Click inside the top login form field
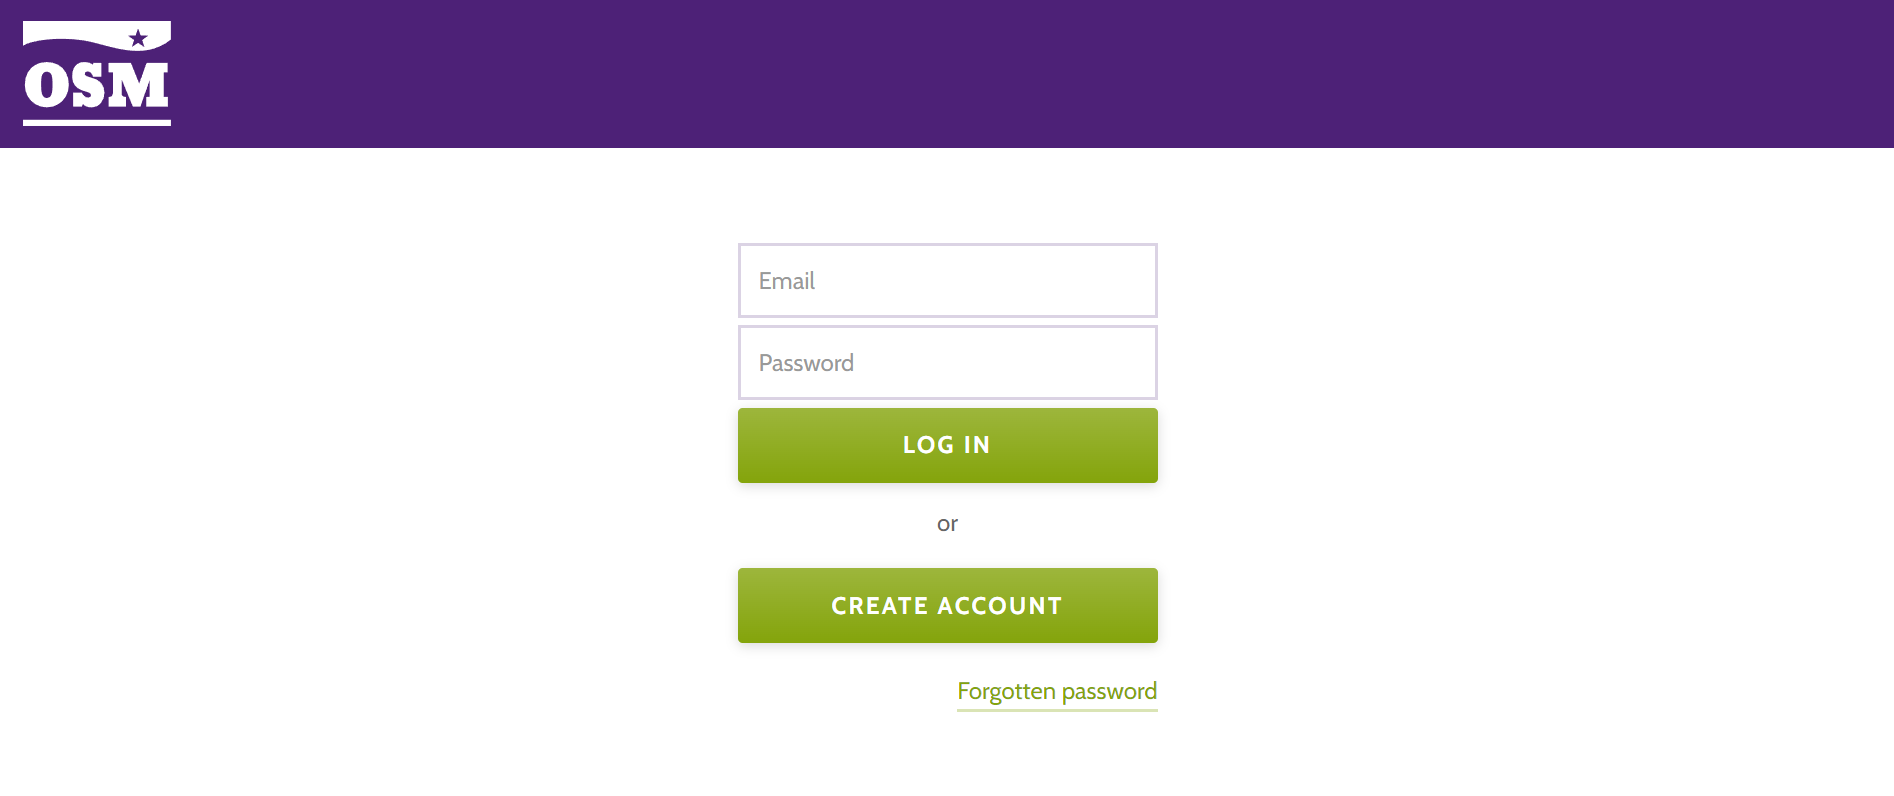Image resolution: width=1894 pixels, height=796 pixels. [946, 281]
